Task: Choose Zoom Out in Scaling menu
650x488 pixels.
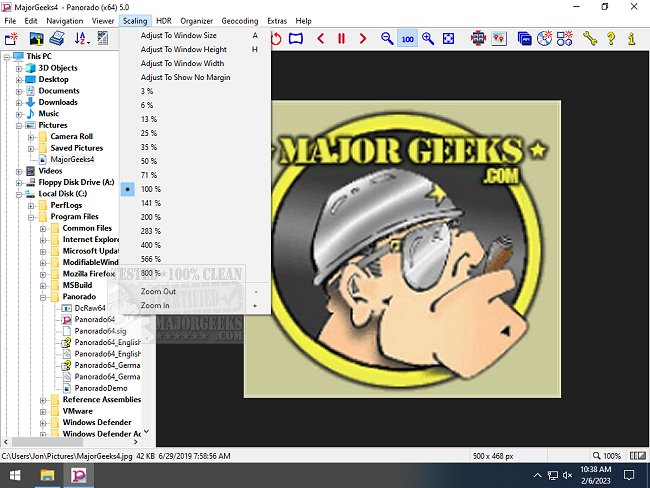Action: (195, 291)
